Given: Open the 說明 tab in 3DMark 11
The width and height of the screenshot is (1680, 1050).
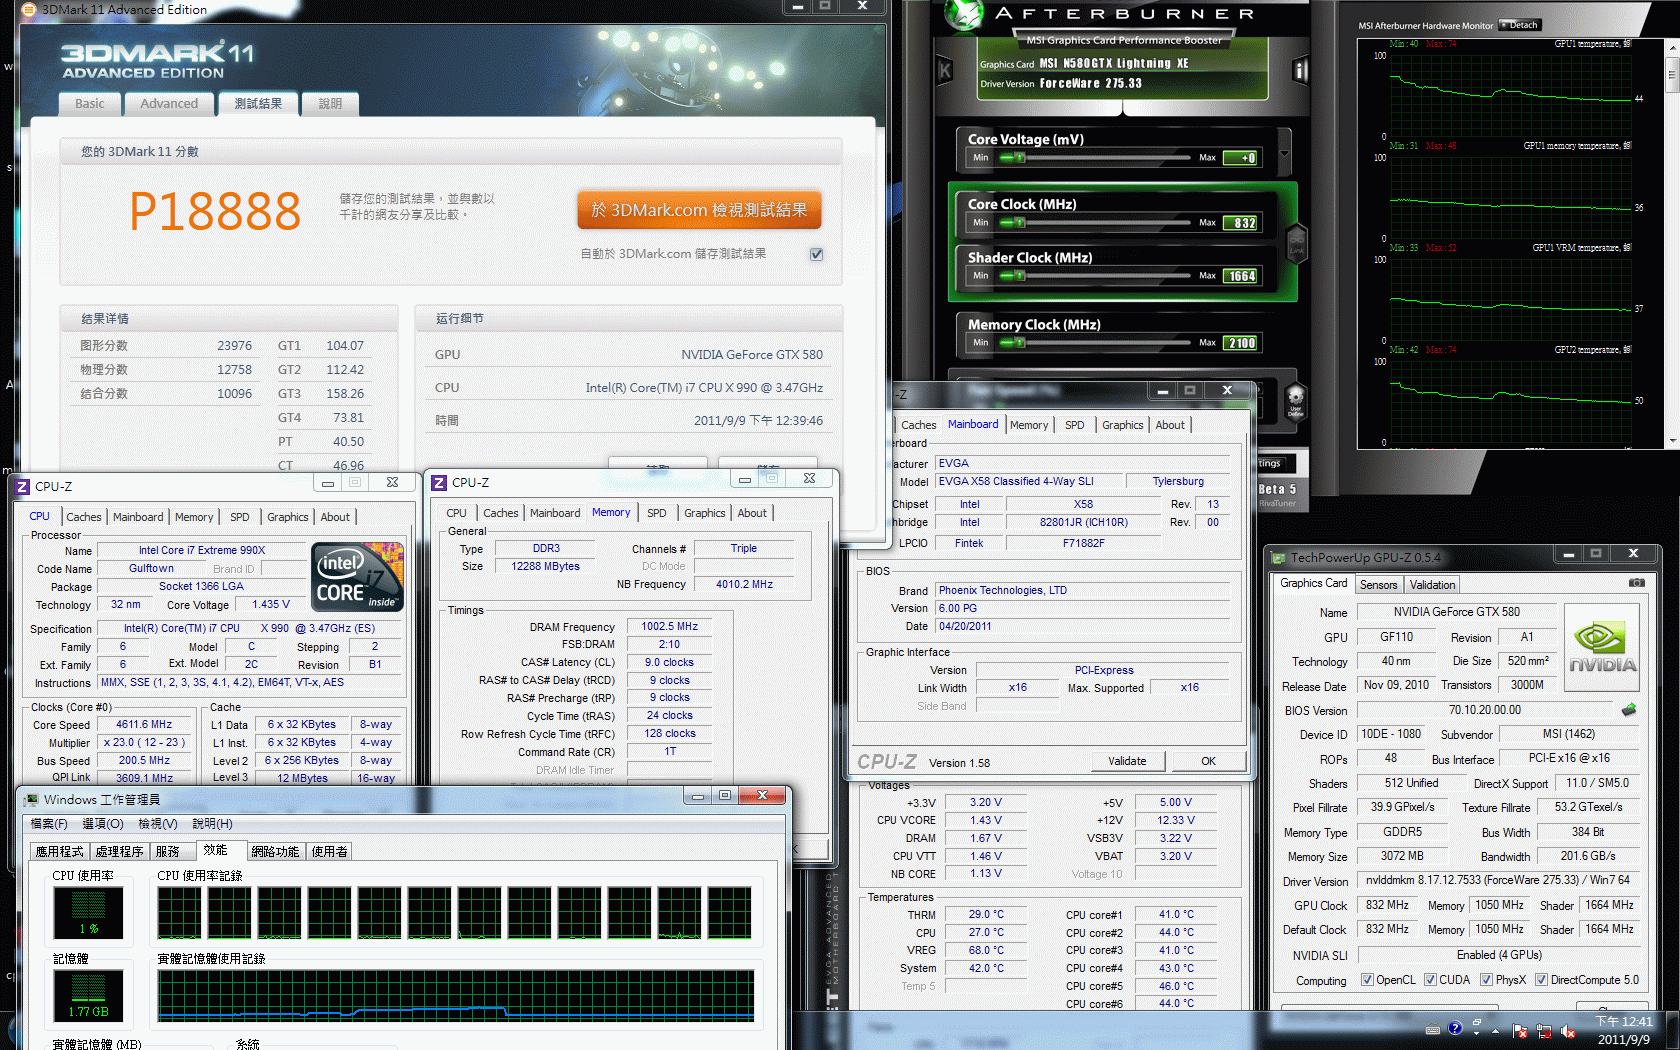Looking at the screenshot, I should tap(330, 104).
